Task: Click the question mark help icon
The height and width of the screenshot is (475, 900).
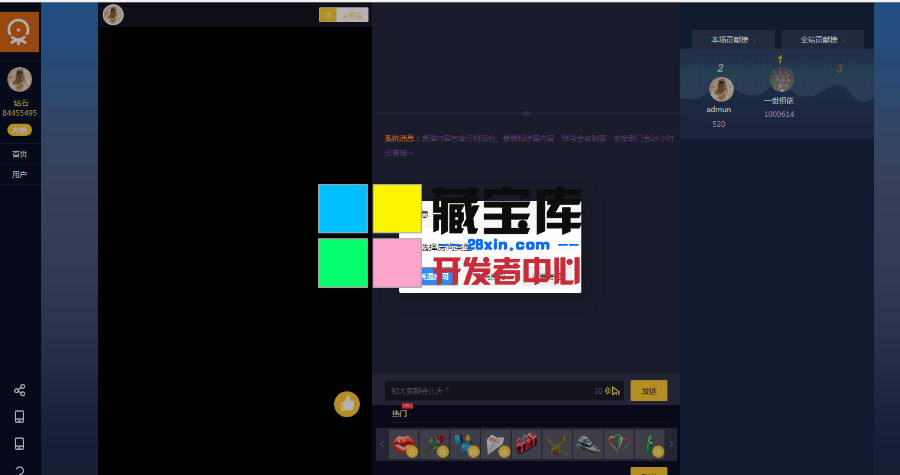Action: (20, 470)
